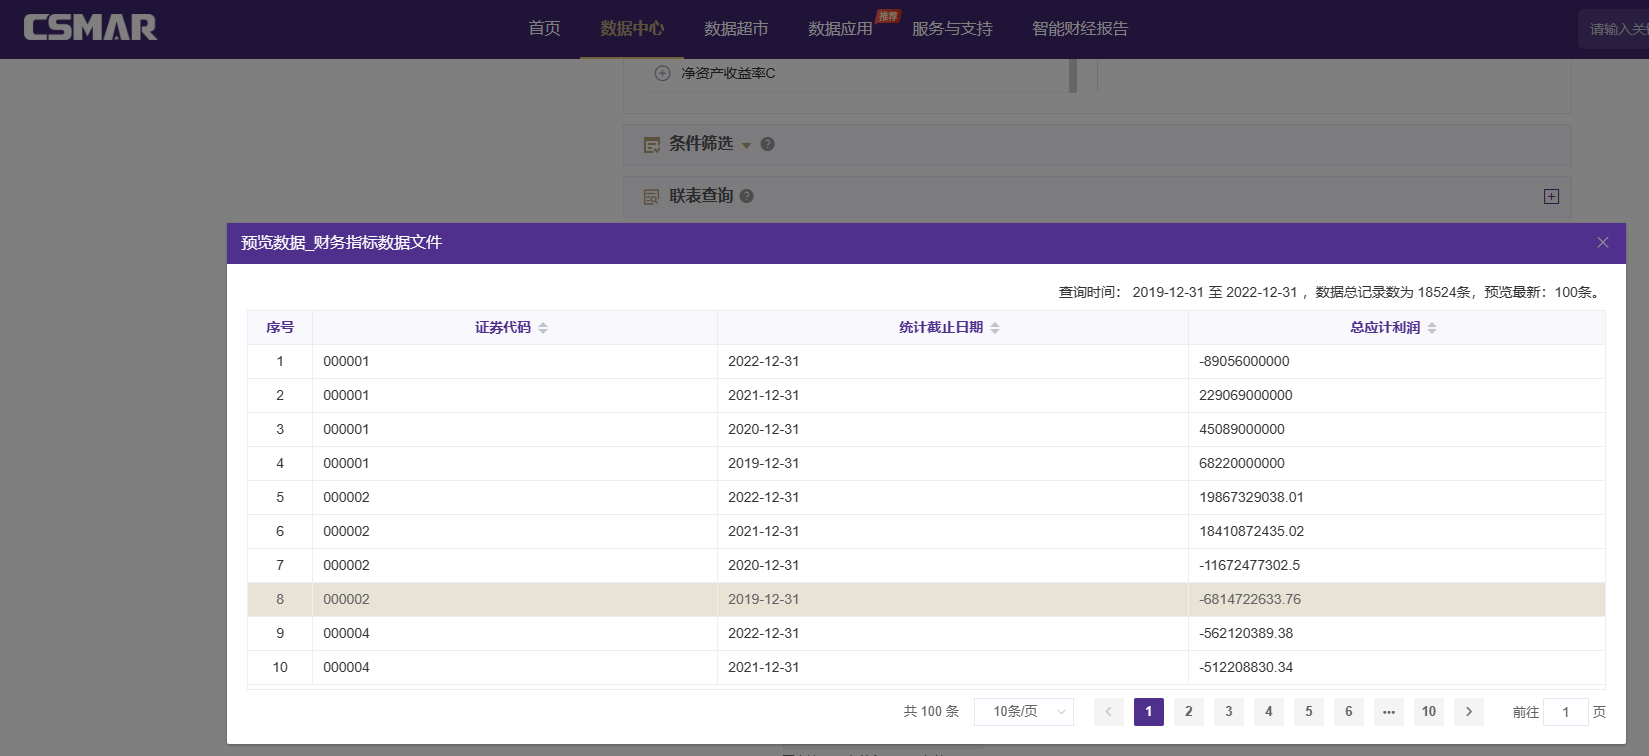Sort by 证券代码 column arrows

543,328
